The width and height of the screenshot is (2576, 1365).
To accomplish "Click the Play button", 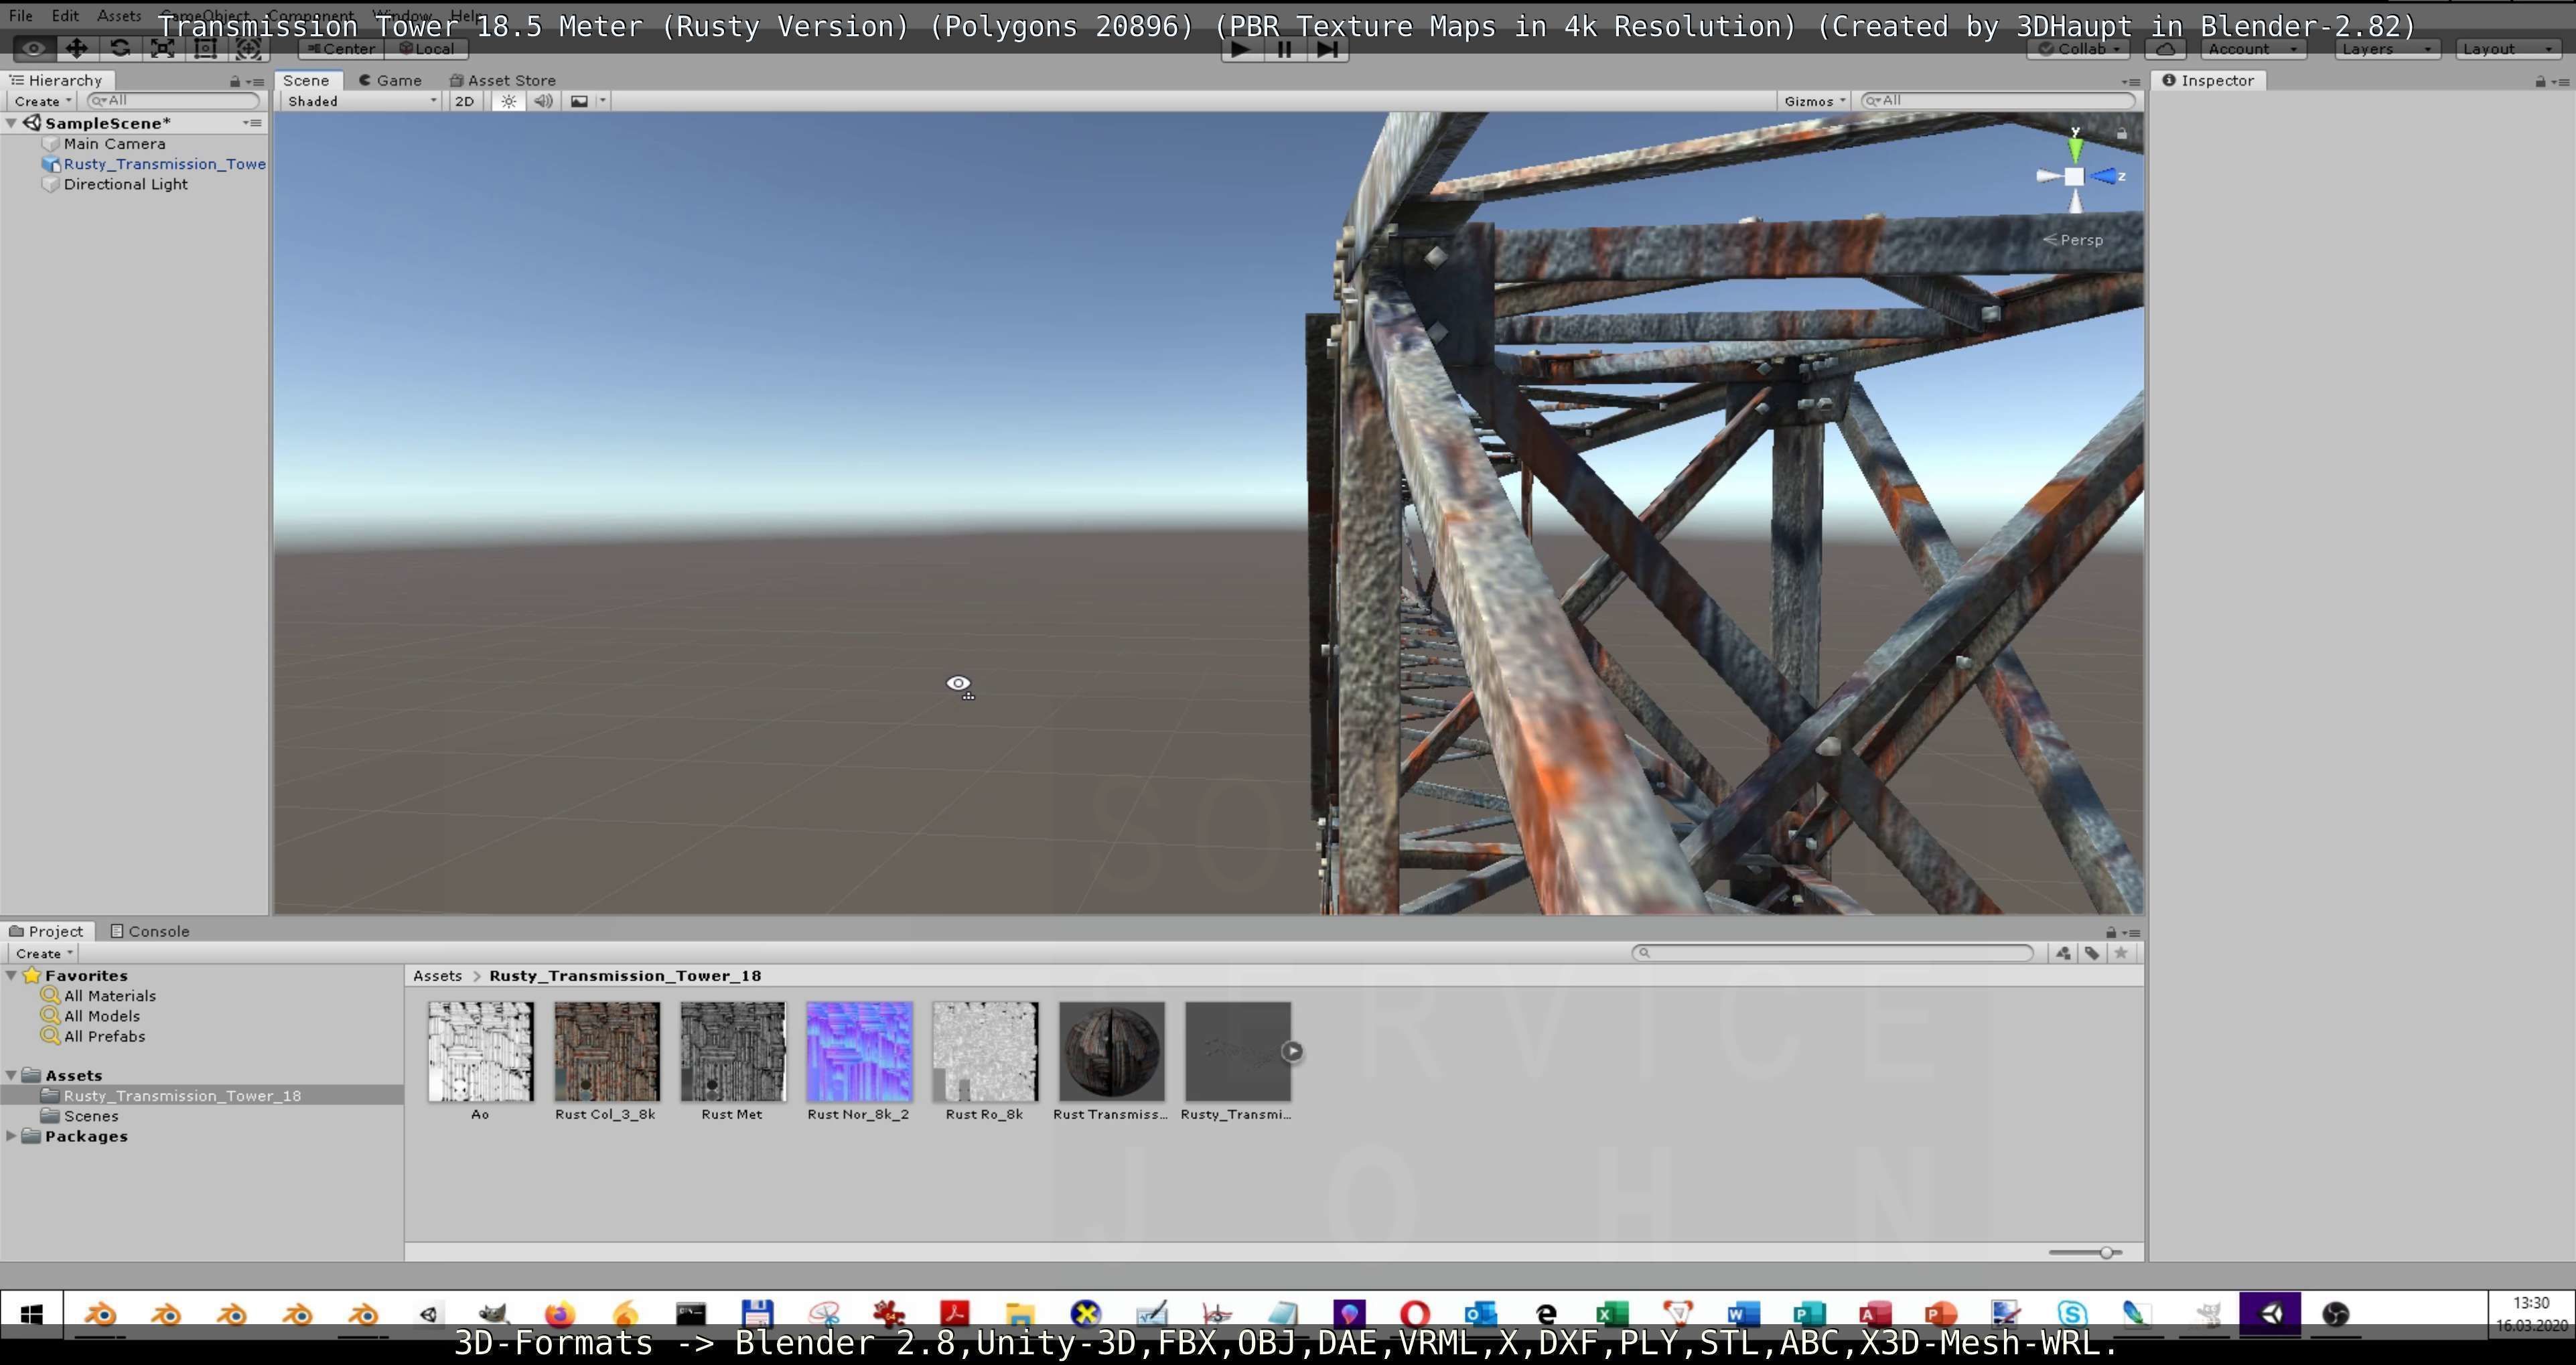I will [x=1241, y=49].
